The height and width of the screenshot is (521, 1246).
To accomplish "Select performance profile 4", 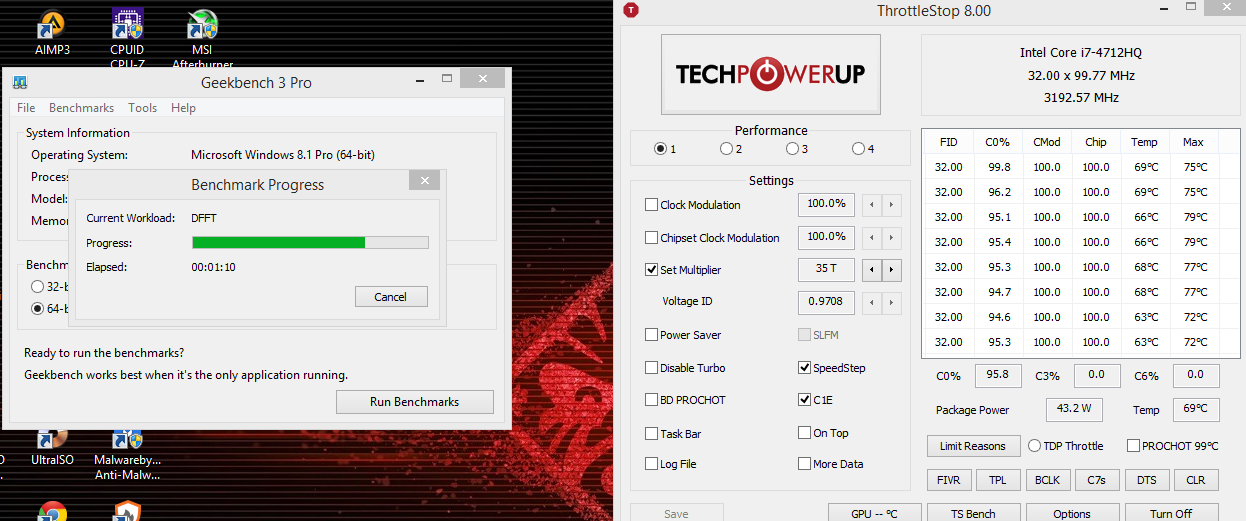I will point(858,149).
